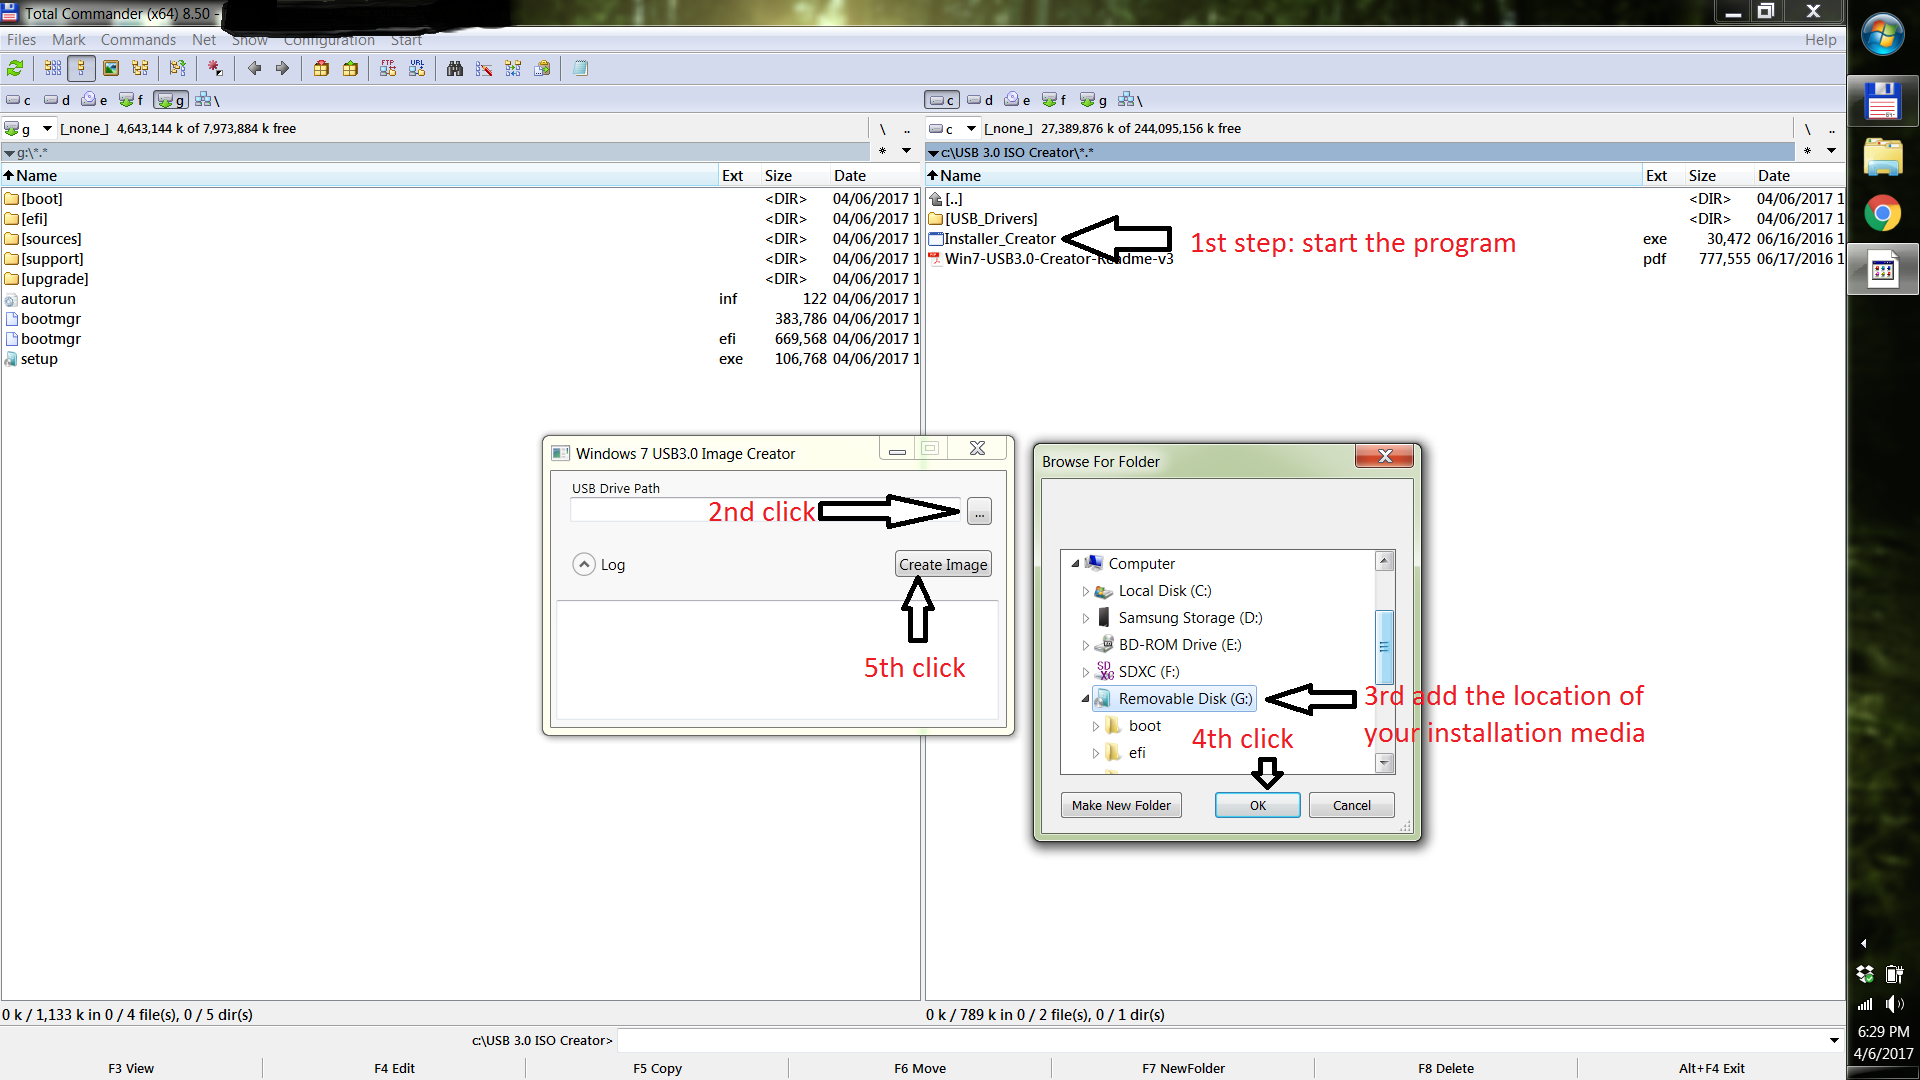The height and width of the screenshot is (1080, 1920).
Task: Click the F5 Copy button
Action: 657,1068
